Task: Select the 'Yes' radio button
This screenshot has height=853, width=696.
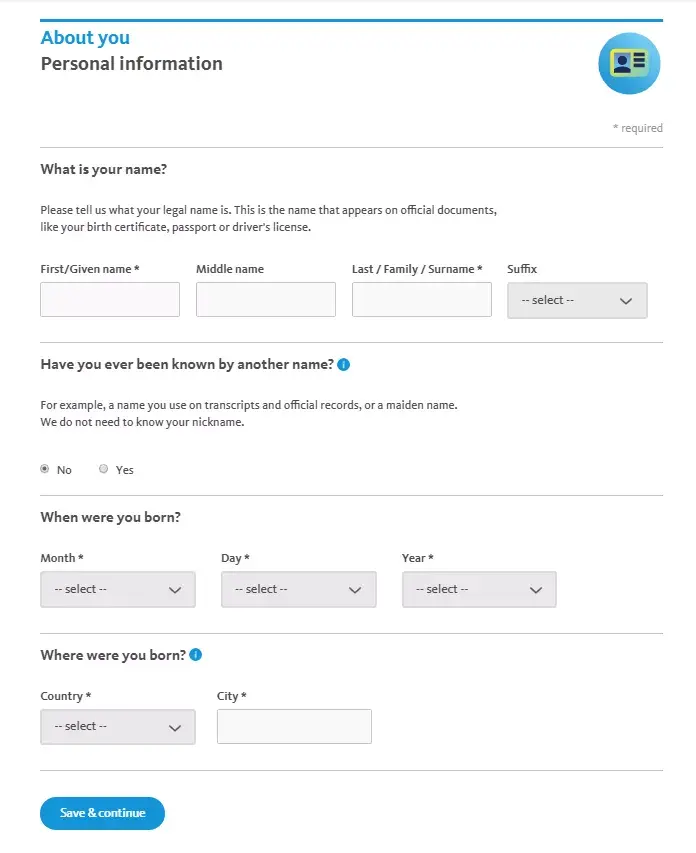Action: 104,469
